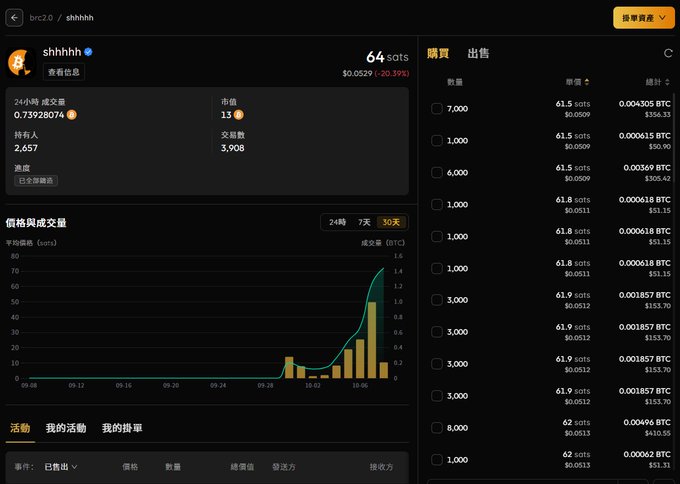Select the 7天 chart range option
The image size is (680, 484).
tap(364, 222)
